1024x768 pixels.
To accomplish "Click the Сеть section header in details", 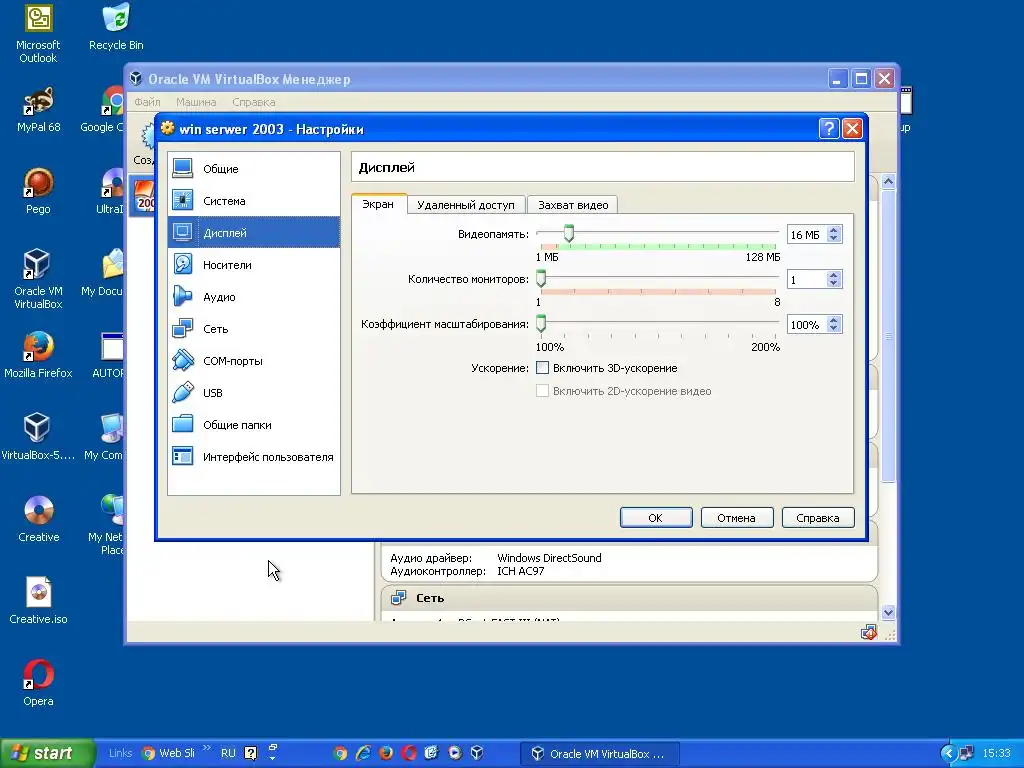I will click(x=630, y=598).
